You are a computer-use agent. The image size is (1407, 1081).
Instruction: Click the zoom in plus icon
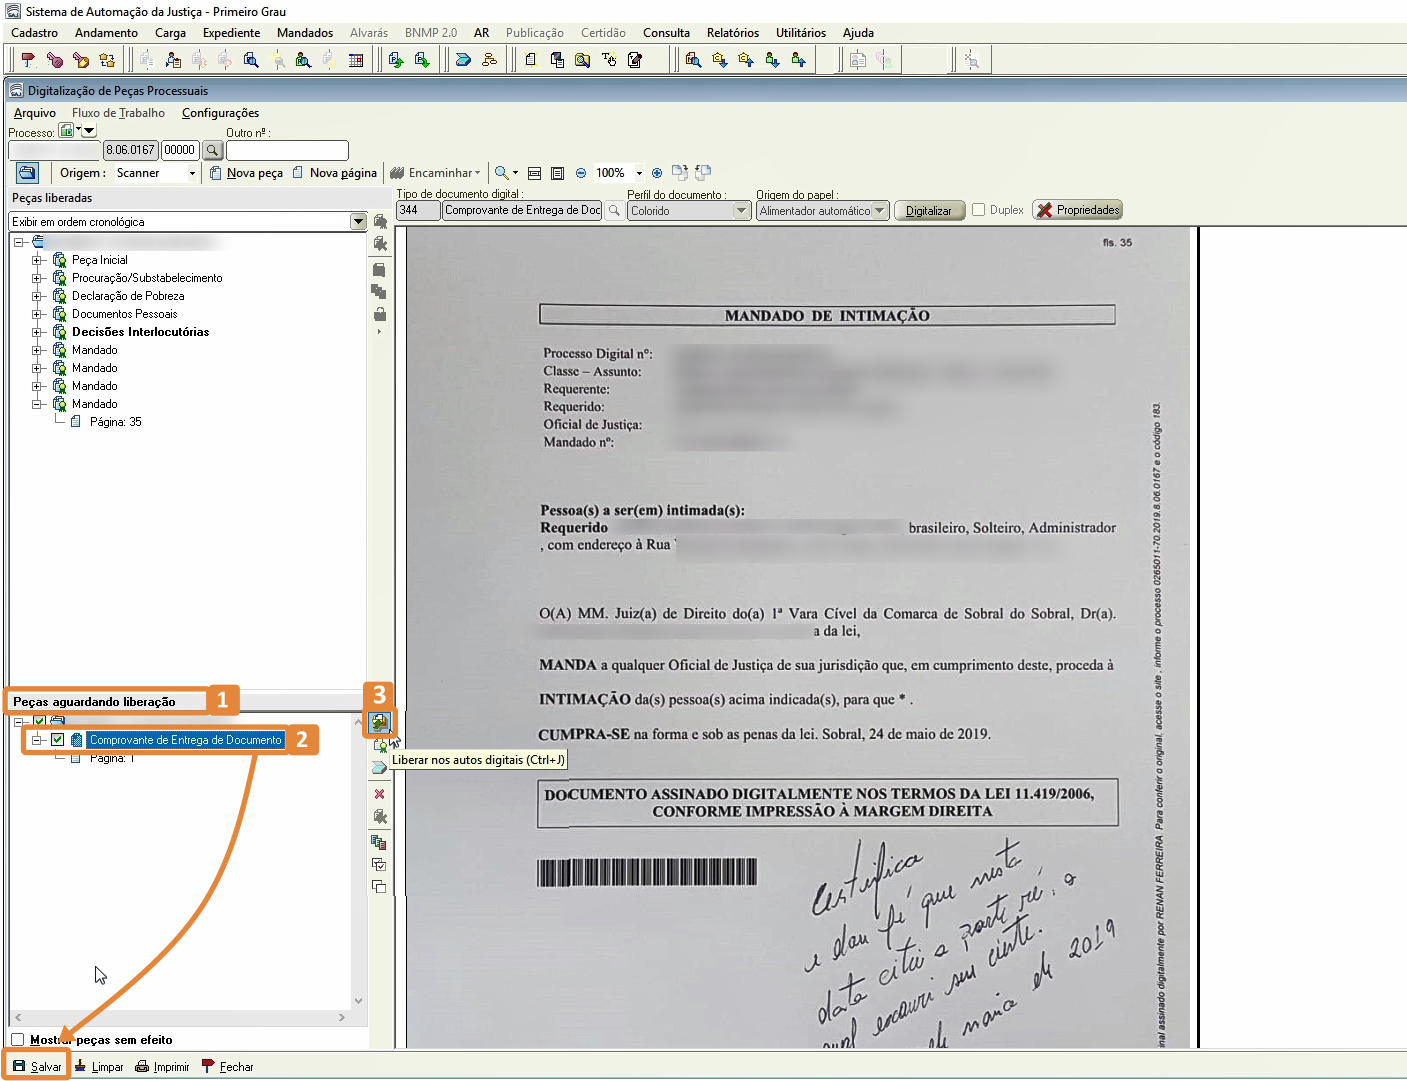pos(657,173)
